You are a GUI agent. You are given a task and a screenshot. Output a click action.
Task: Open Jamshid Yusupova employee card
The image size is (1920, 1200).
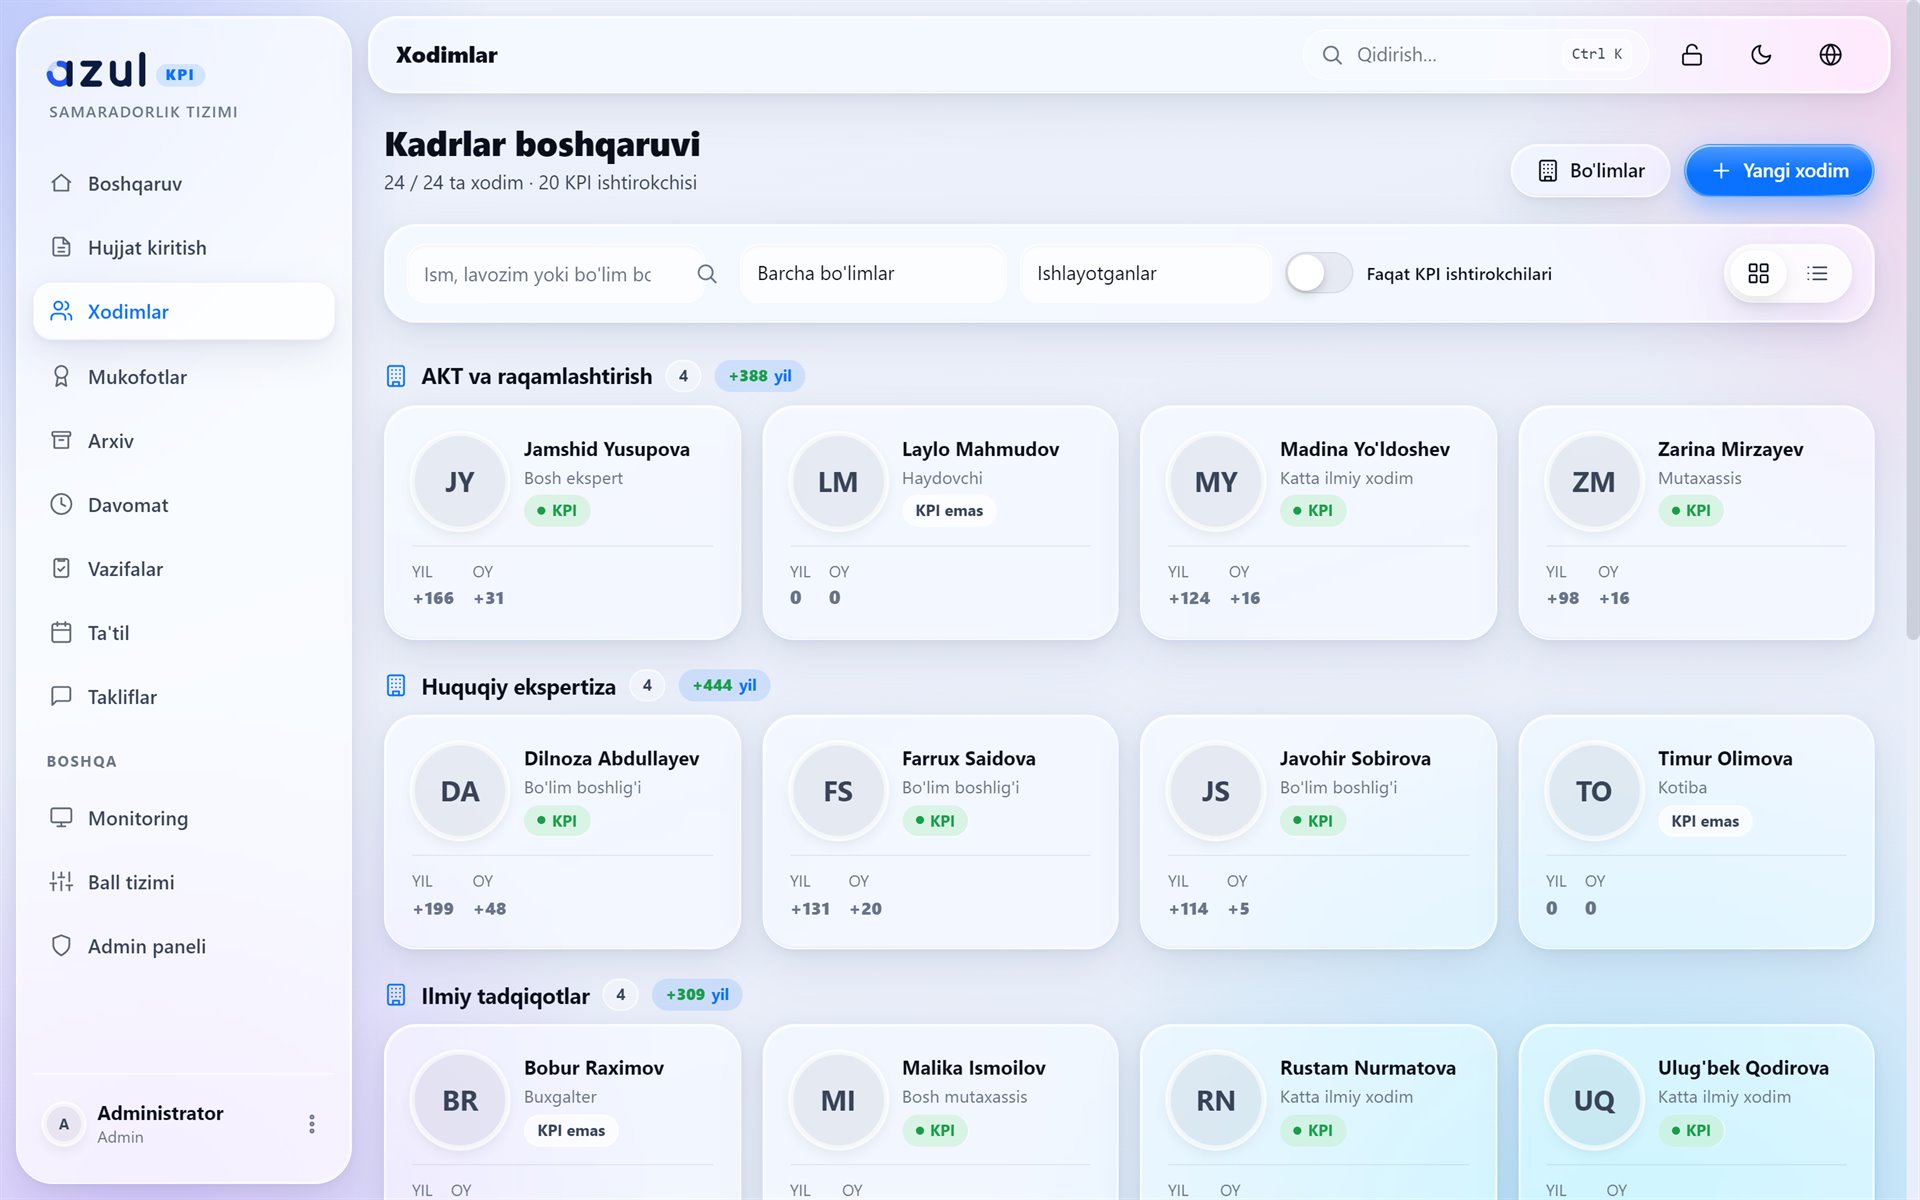tap(562, 523)
